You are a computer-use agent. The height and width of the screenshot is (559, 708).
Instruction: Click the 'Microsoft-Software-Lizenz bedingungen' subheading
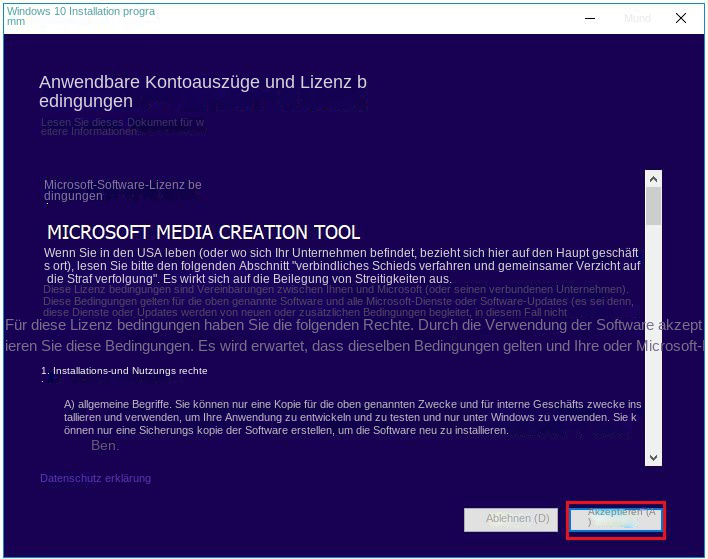[x=122, y=190]
